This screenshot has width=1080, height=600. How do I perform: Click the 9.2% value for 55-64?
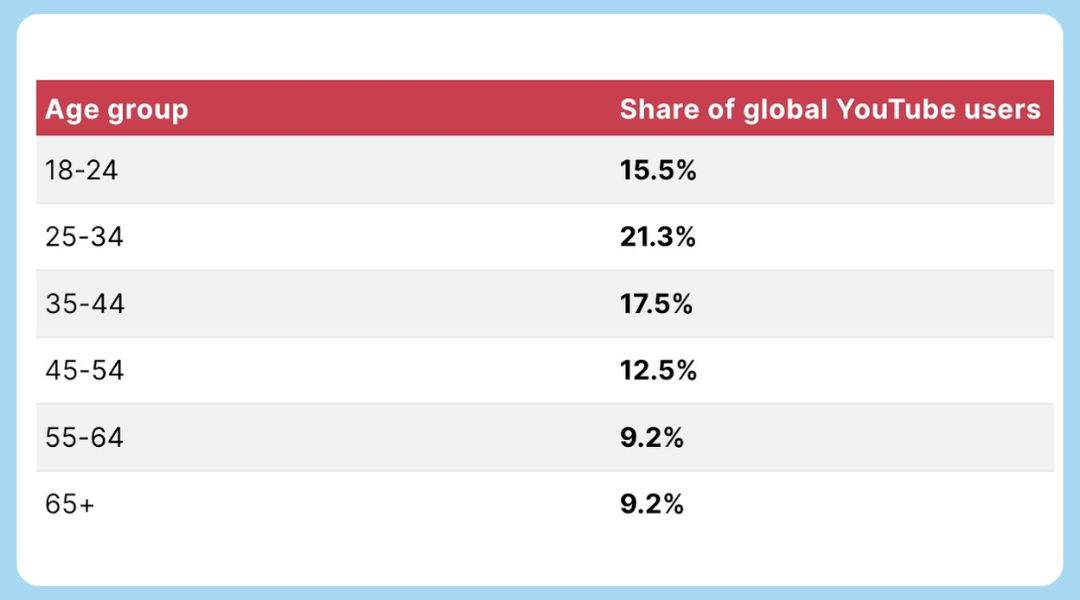pos(652,437)
